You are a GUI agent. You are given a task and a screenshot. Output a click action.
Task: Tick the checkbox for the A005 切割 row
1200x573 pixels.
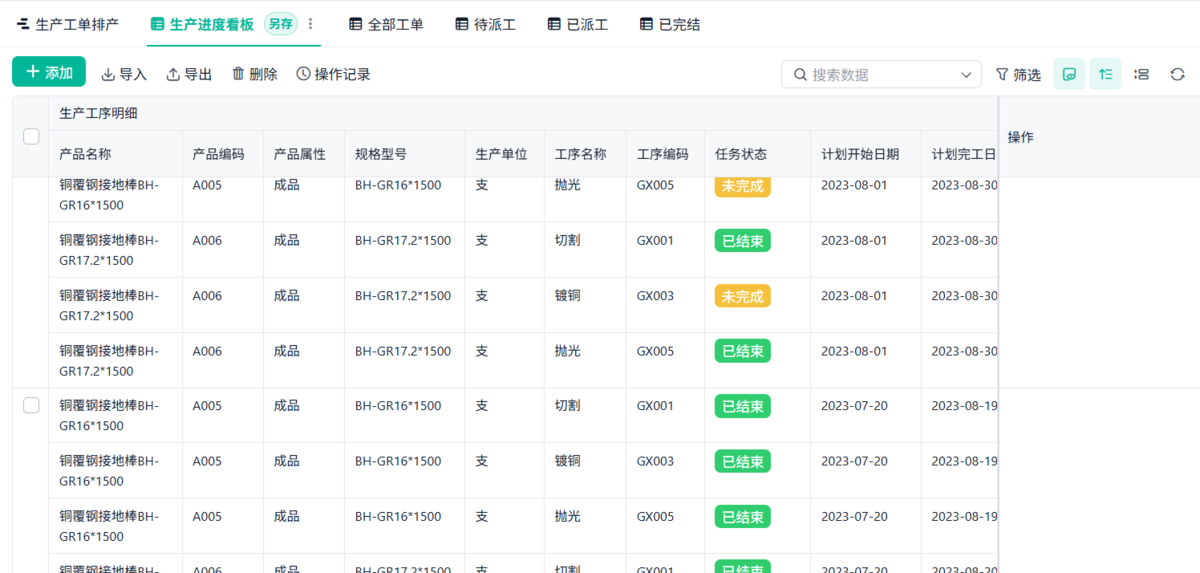click(x=31, y=405)
